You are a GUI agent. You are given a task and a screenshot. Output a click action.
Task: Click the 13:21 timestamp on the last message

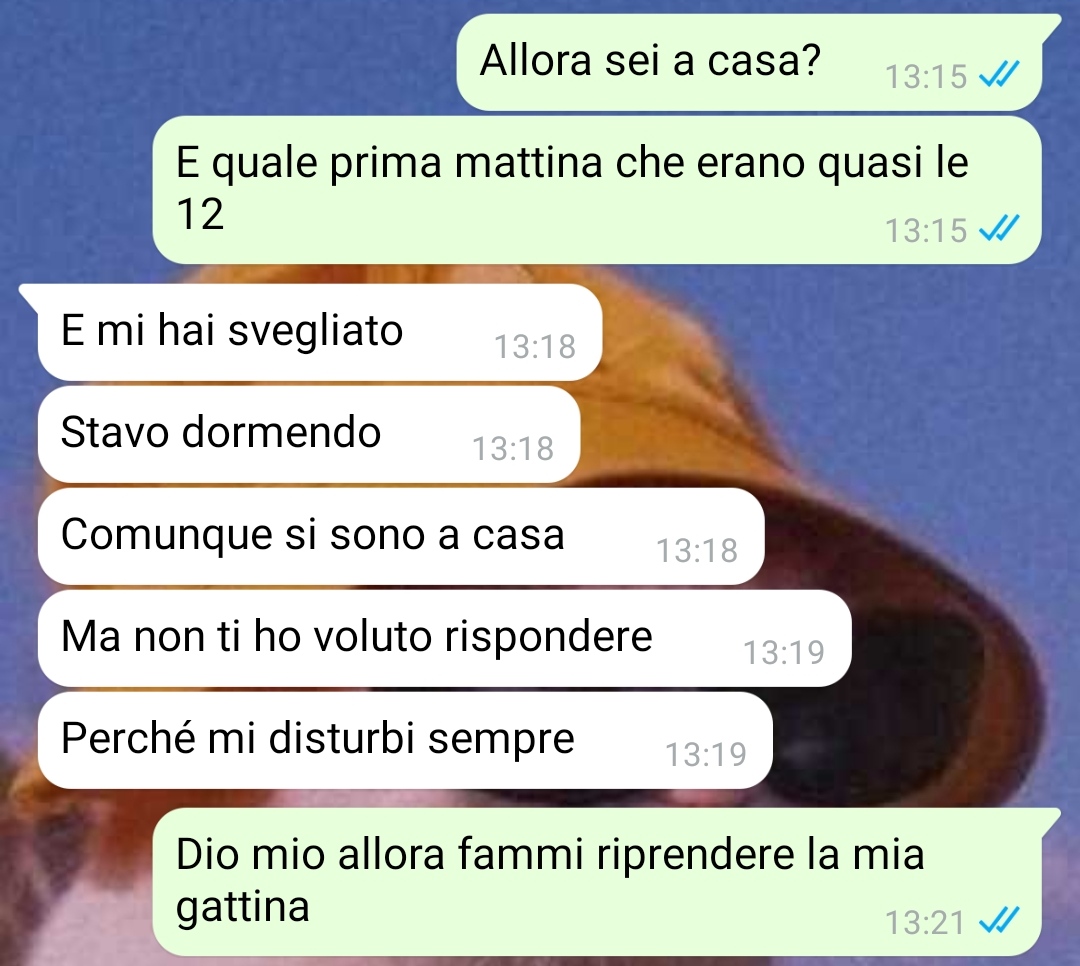(924, 923)
